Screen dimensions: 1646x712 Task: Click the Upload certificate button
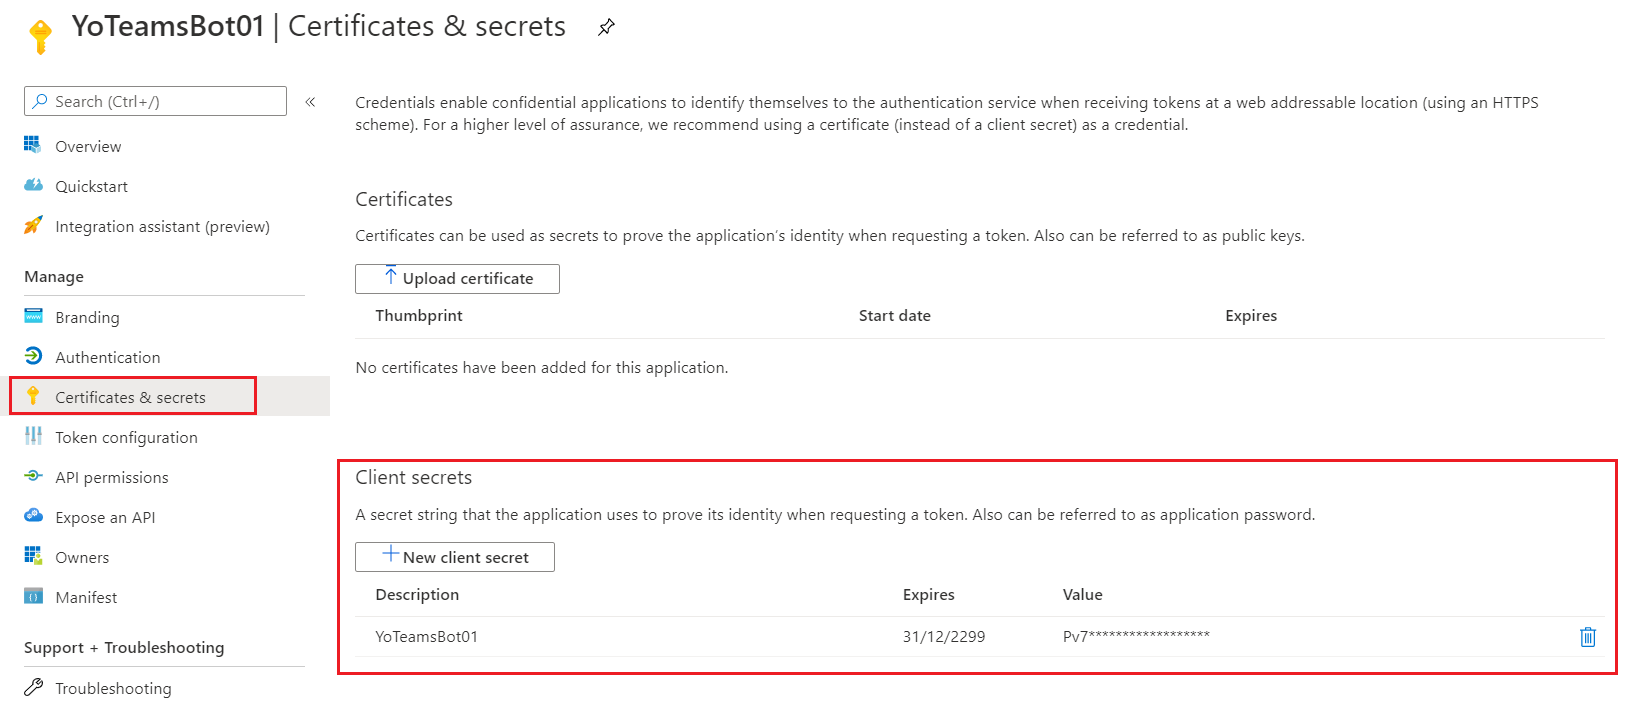click(x=457, y=279)
